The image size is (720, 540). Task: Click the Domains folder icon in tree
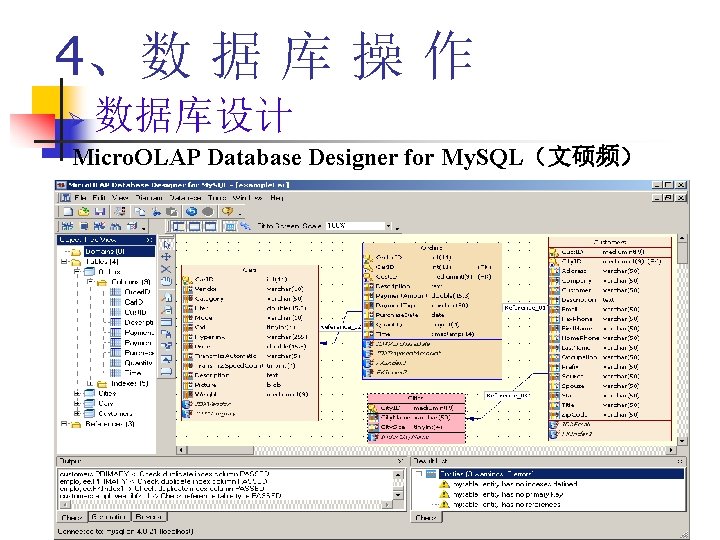76,252
